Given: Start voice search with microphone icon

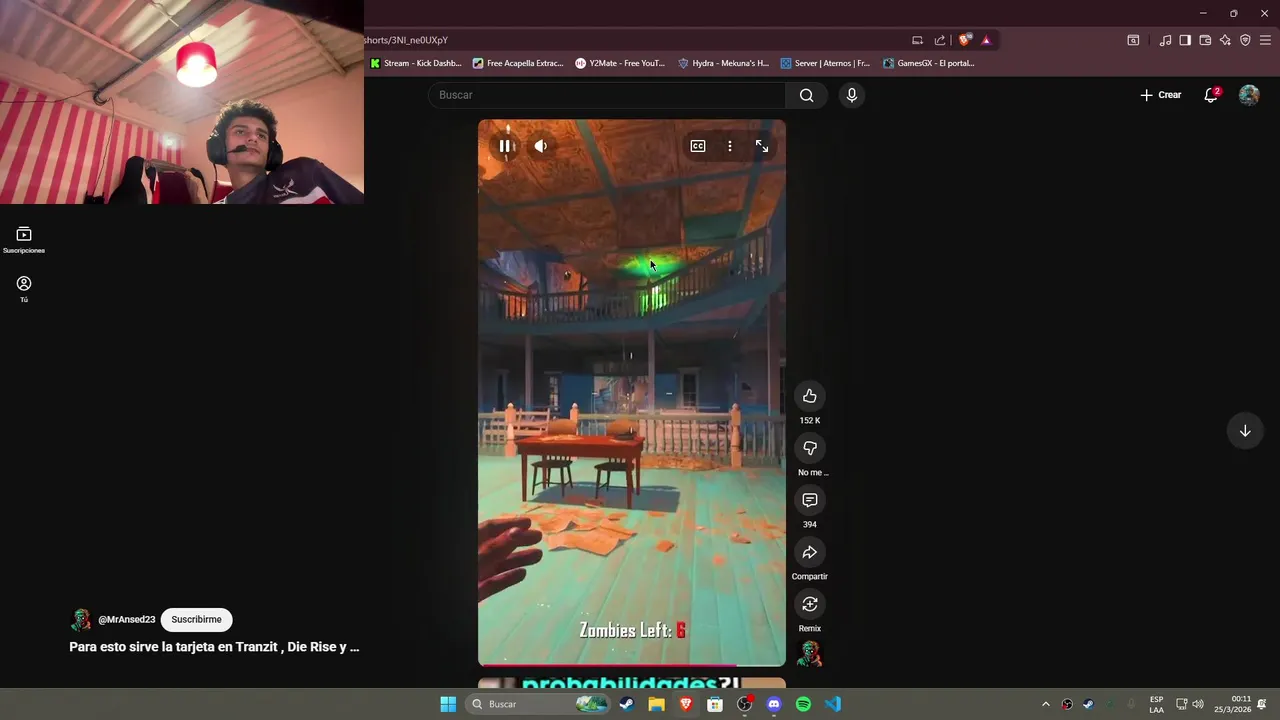Looking at the screenshot, I should click(852, 95).
